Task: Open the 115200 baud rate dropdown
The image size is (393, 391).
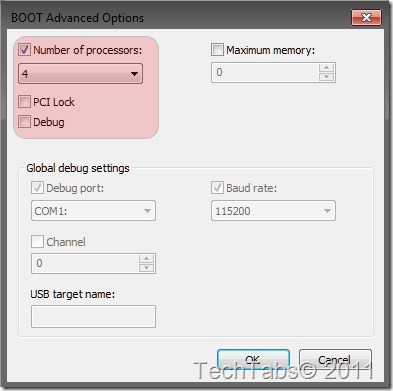Action: click(273, 211)
